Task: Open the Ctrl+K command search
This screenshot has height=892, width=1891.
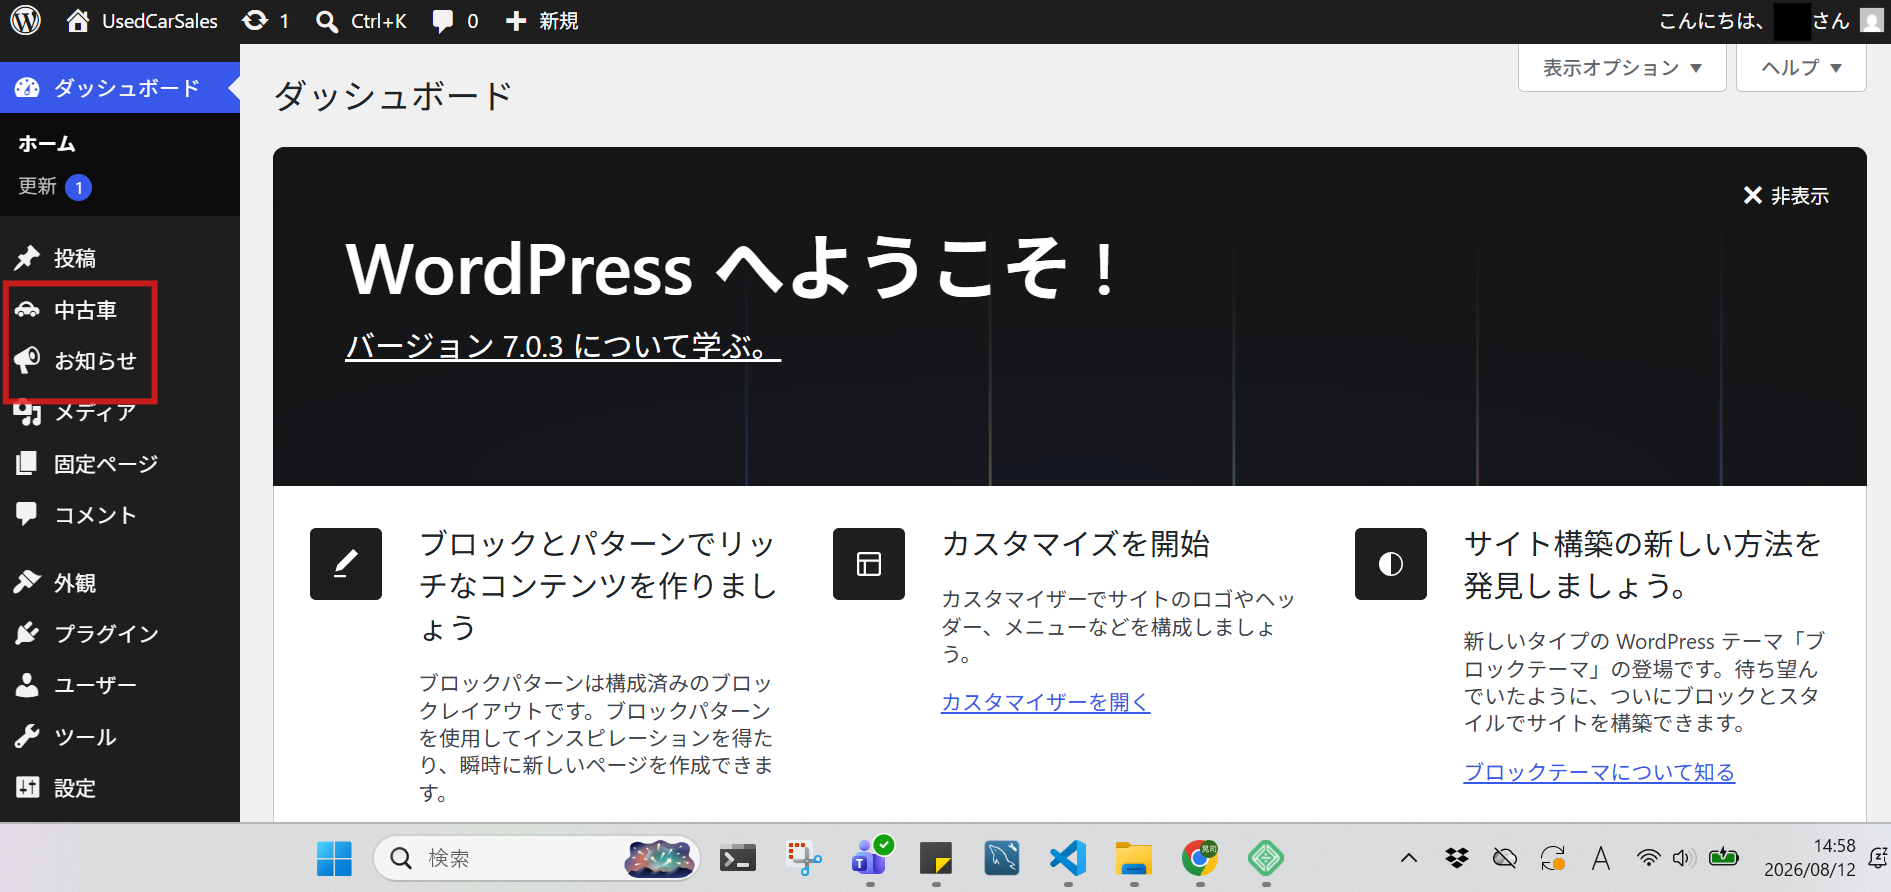Action: click(x=361, y=21)
